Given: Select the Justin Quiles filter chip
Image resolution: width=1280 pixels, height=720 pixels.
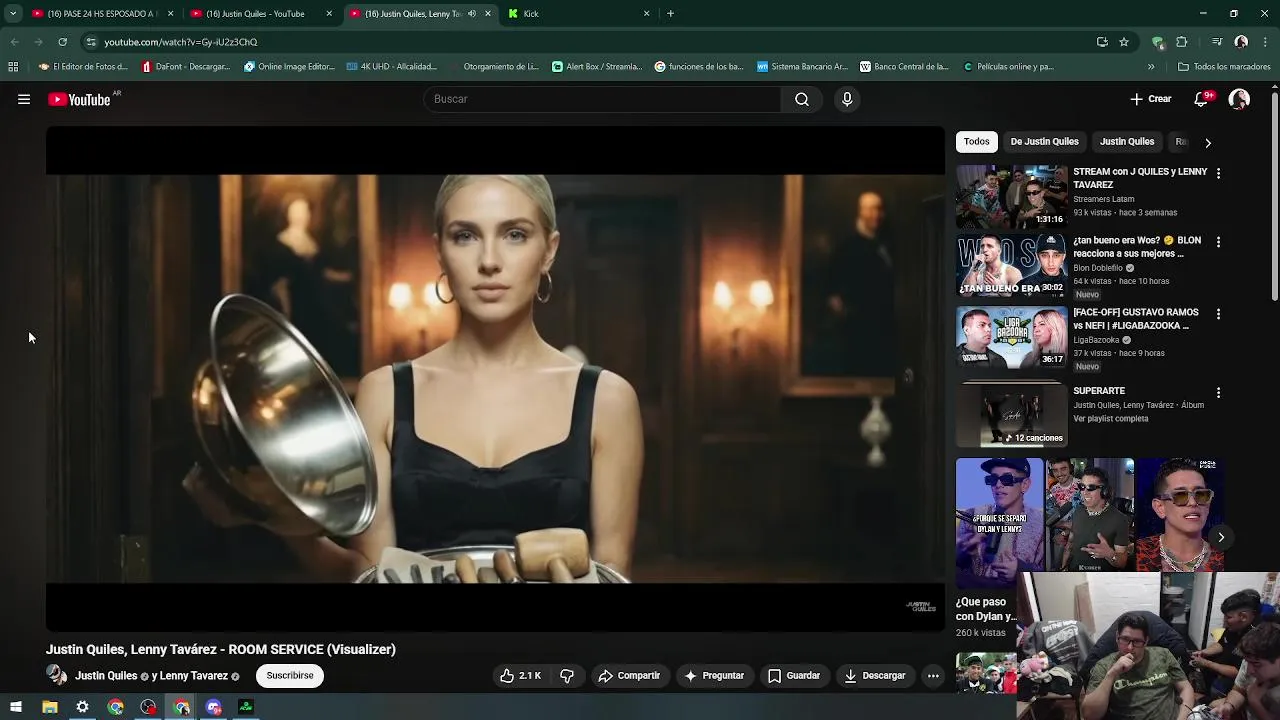Looking at the screenshot, I should tap(1127, 142).
